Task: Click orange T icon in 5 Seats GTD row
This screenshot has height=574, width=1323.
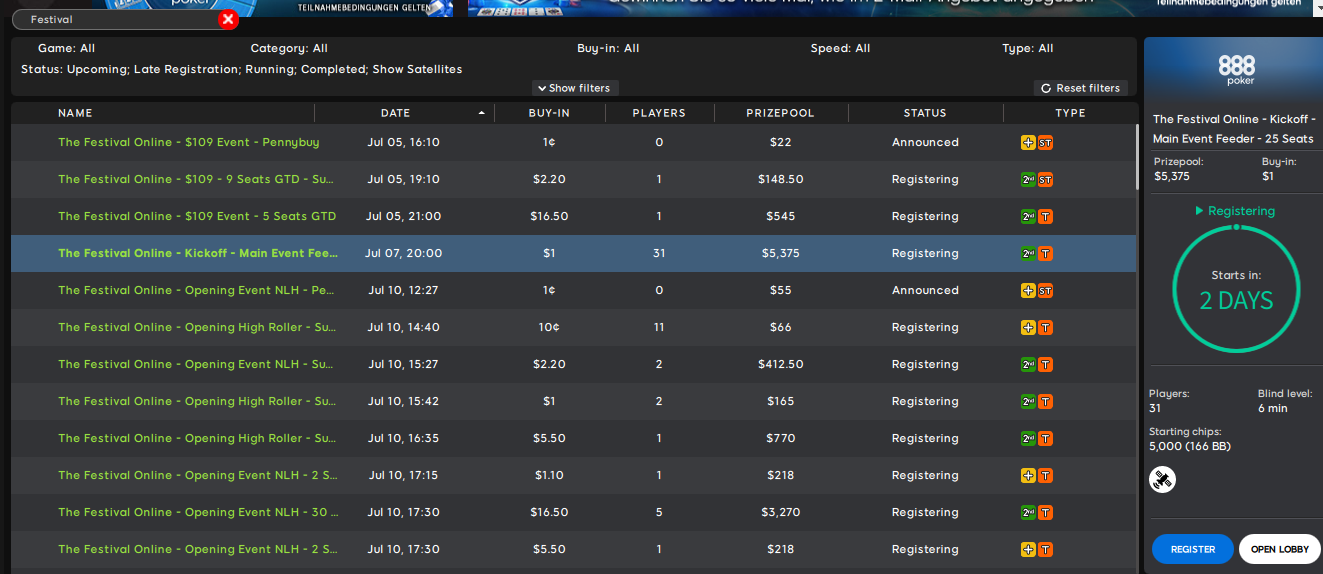Action: (x=1045, y=217)
